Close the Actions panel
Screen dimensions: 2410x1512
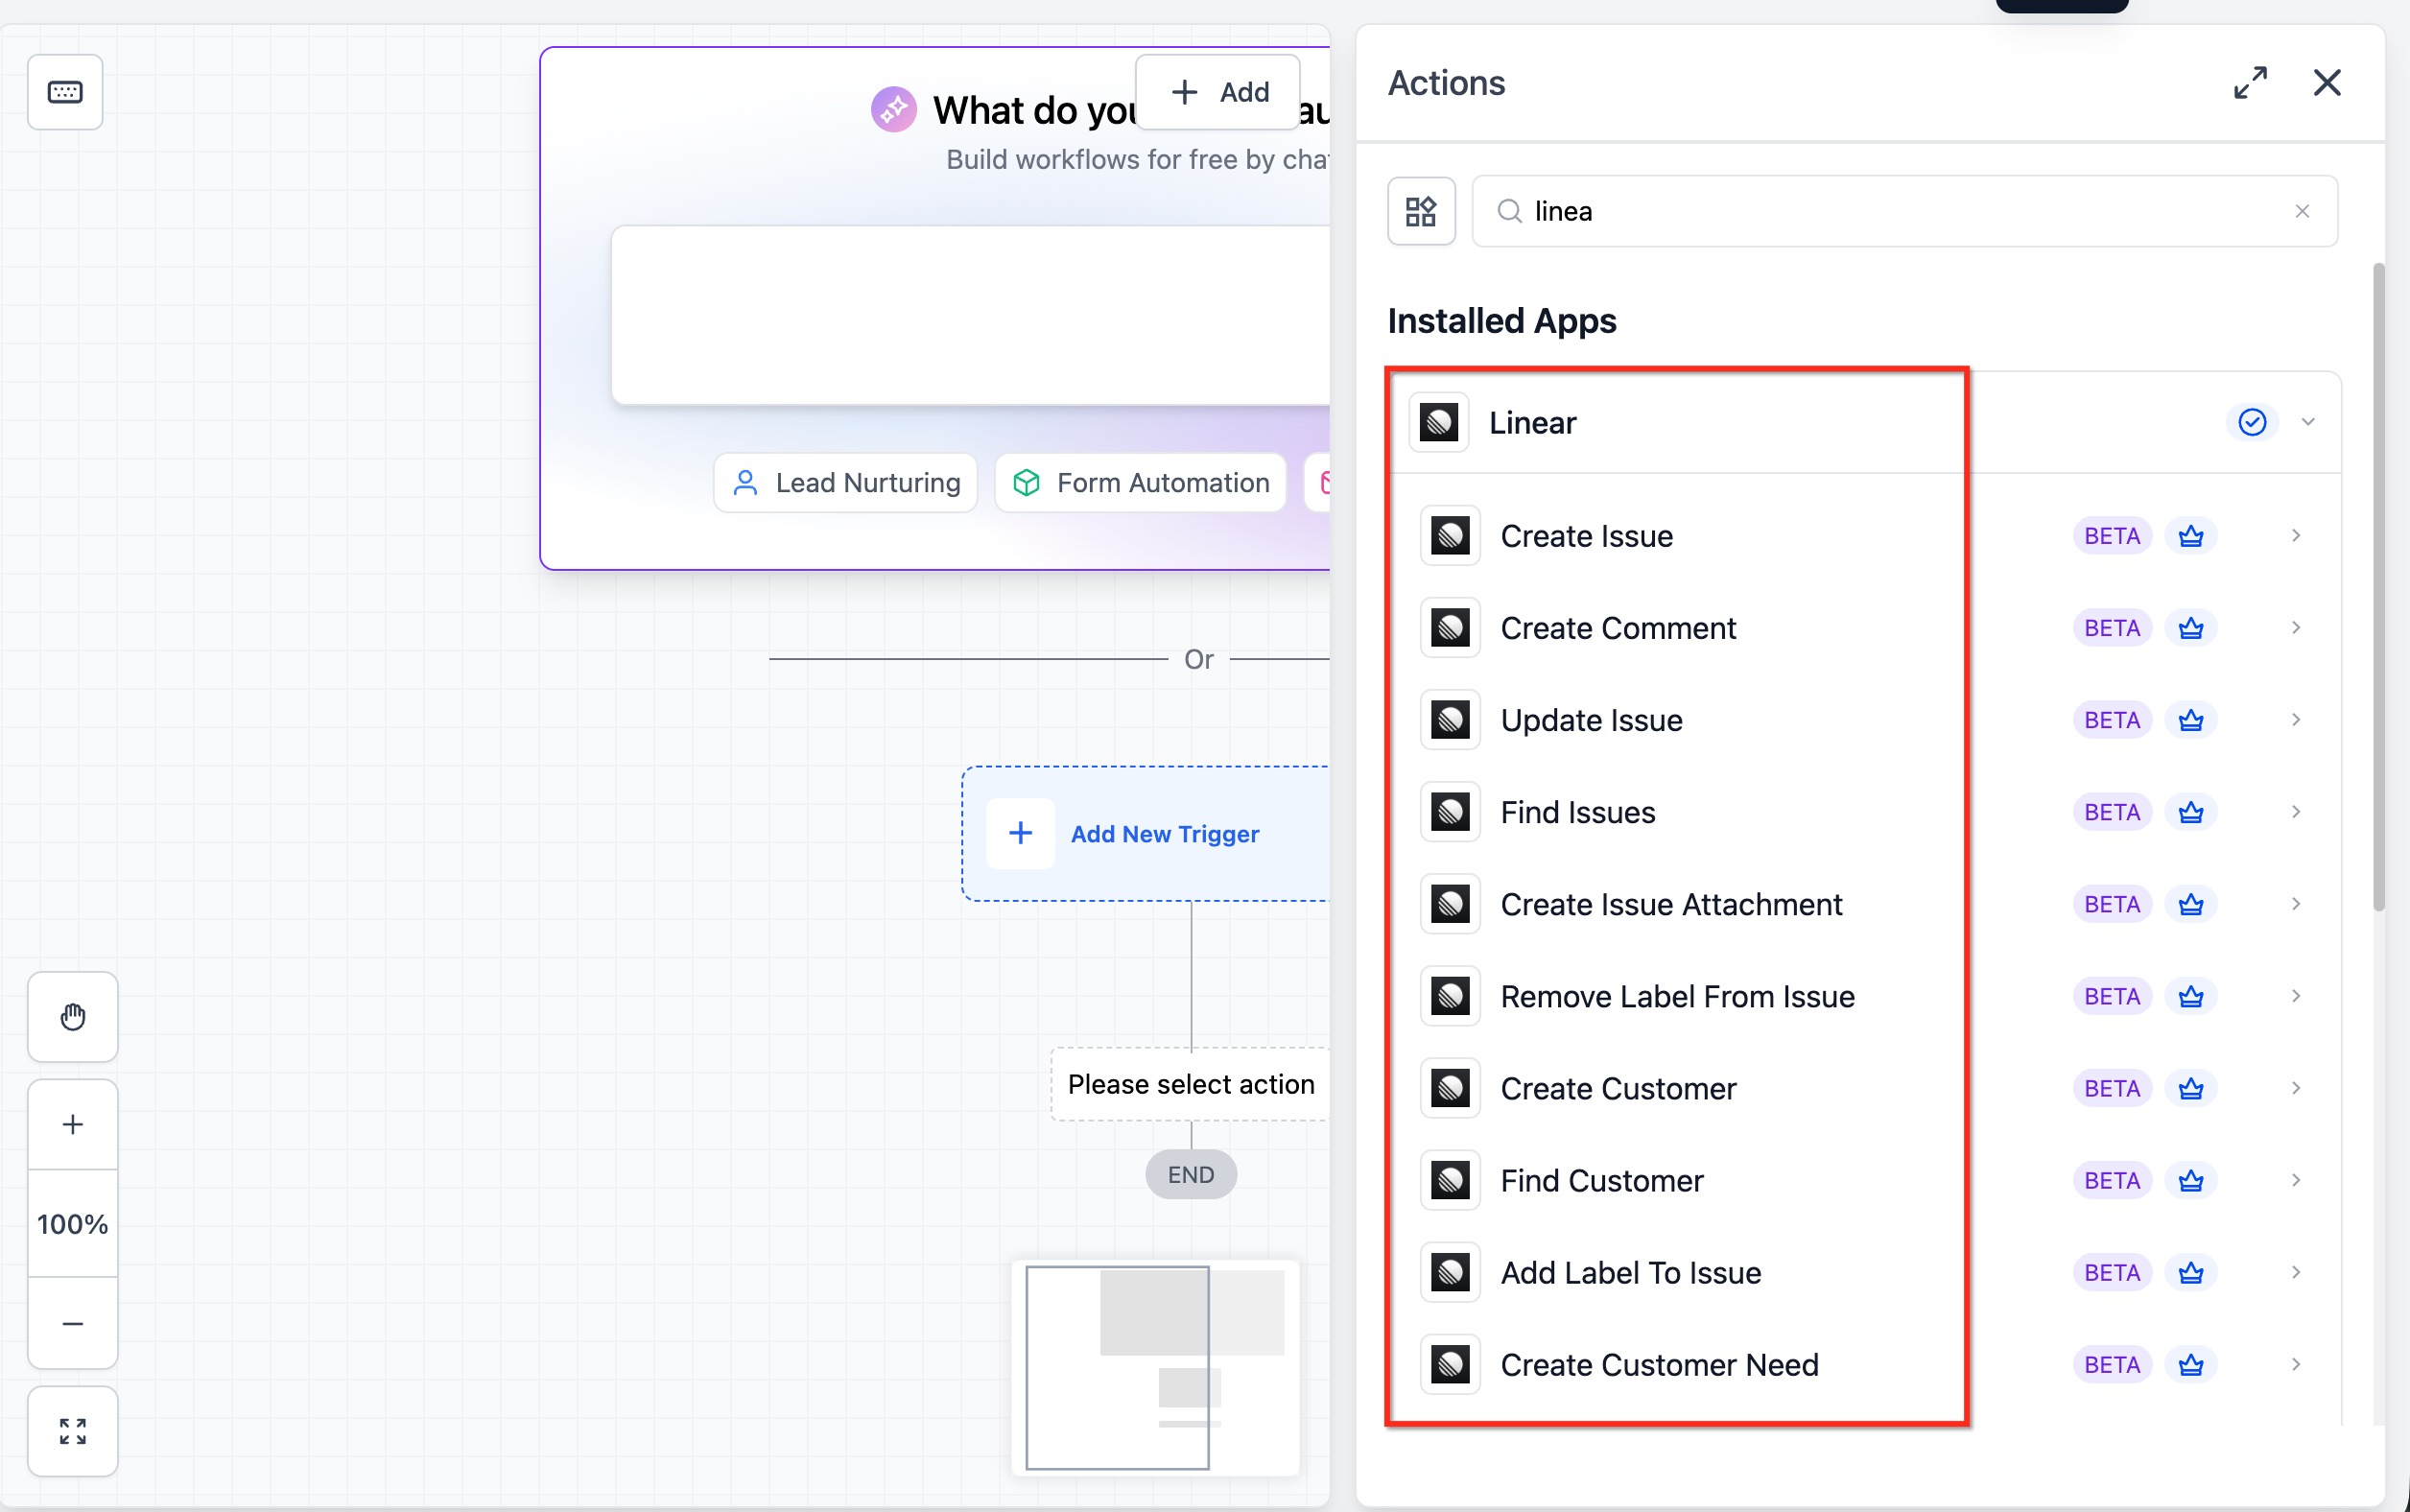tap(2327, 83)
